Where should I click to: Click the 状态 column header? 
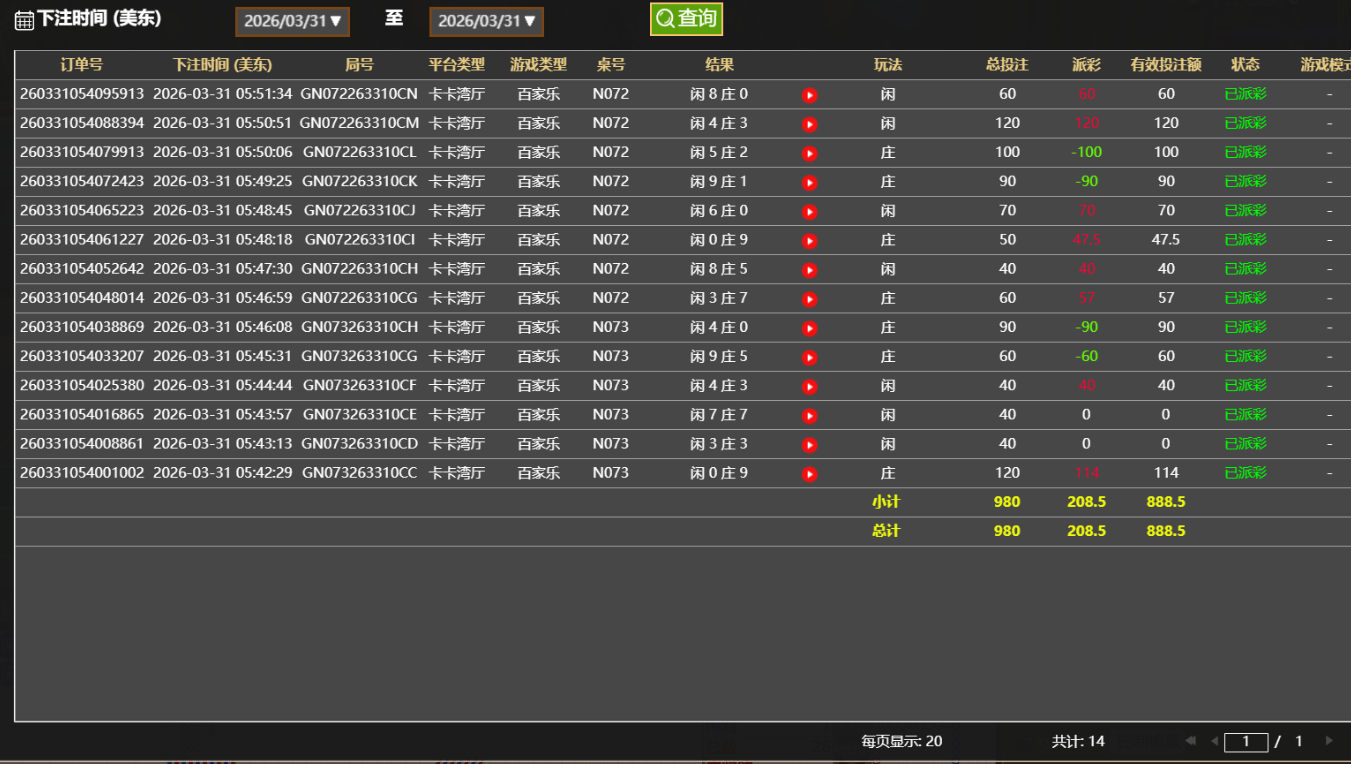(1245, 65)
